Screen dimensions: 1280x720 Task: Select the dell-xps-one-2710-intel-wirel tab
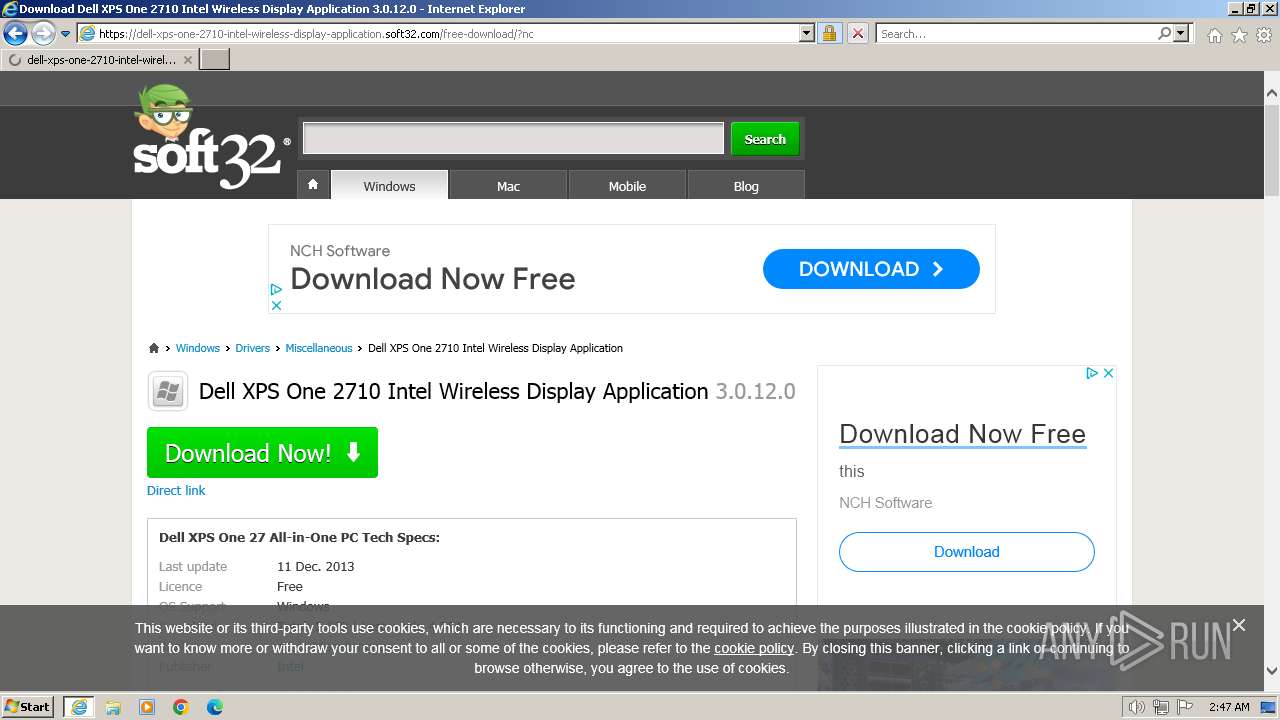click(x=100, y=60)
